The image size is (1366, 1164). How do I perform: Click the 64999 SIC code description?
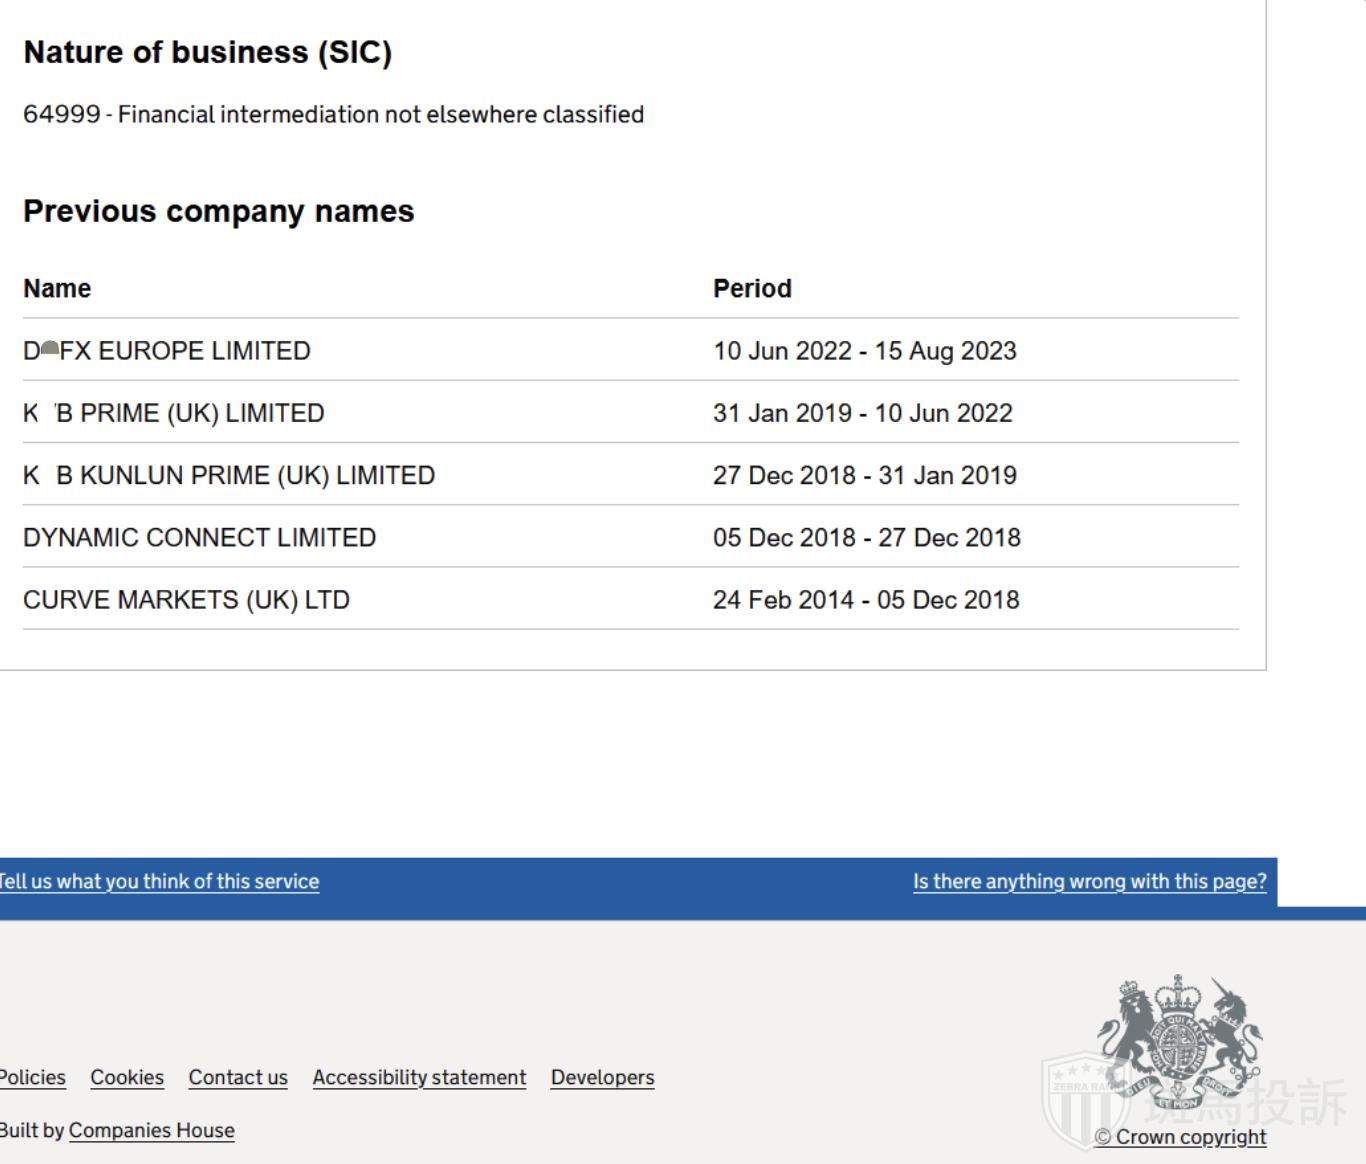(333, 114)
